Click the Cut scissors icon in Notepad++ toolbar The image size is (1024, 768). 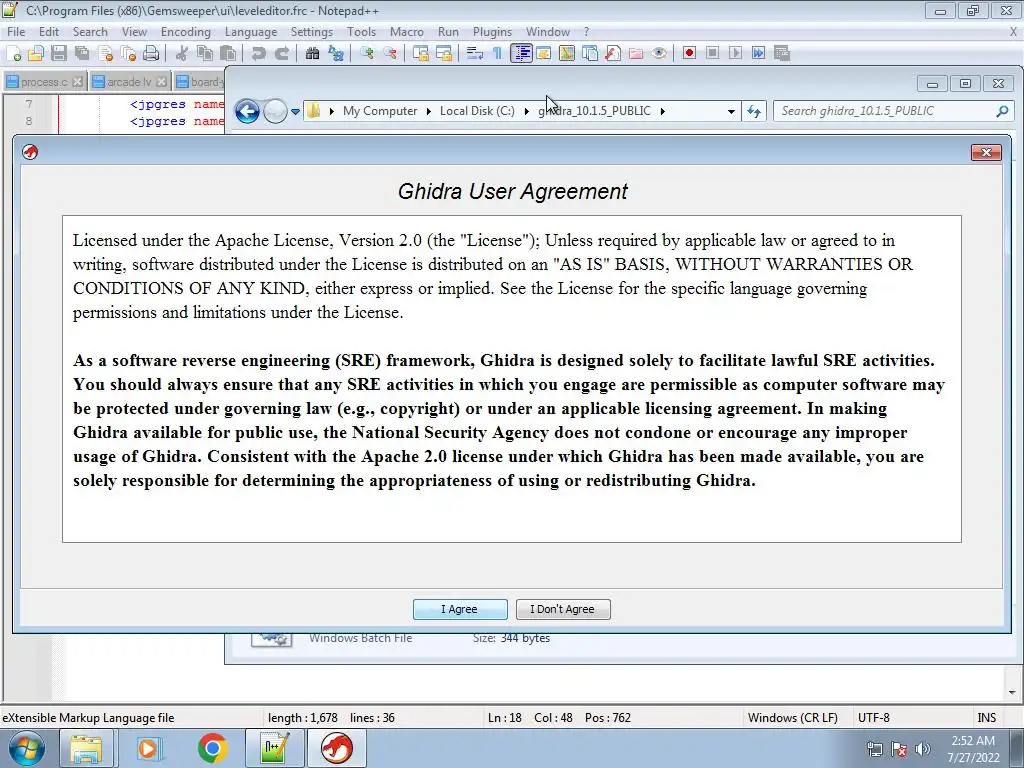coord(182,54)
